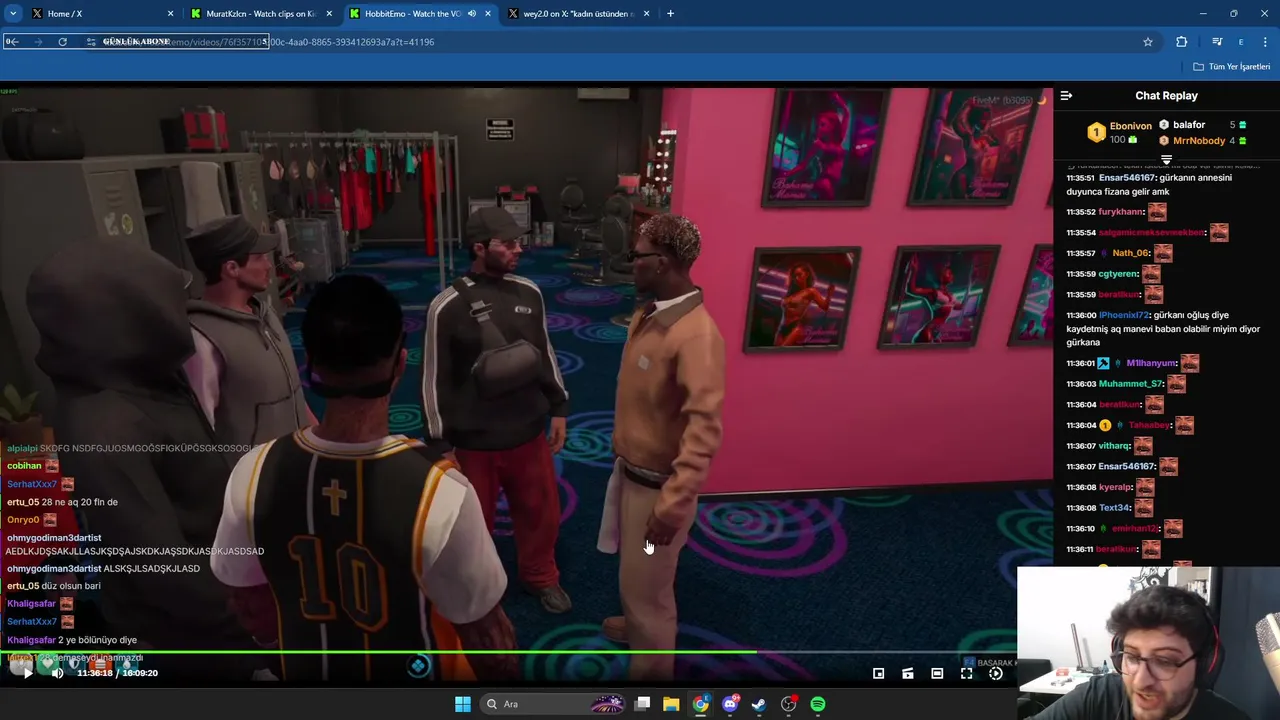Click chat username M1lhanyum
The image size is (1280, 720).
point(1151,363)
